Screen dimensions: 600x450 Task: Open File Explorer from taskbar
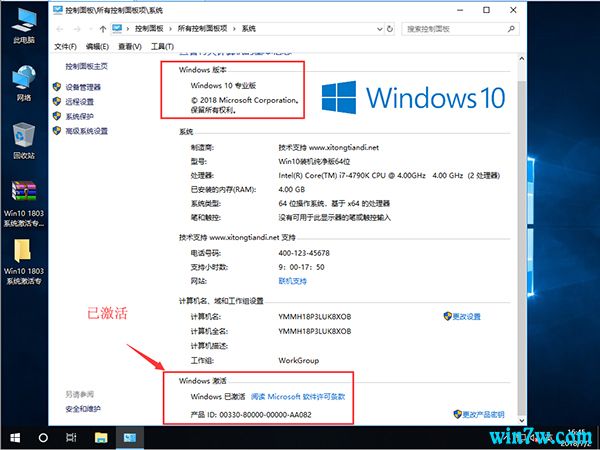(x=101, y=437)
